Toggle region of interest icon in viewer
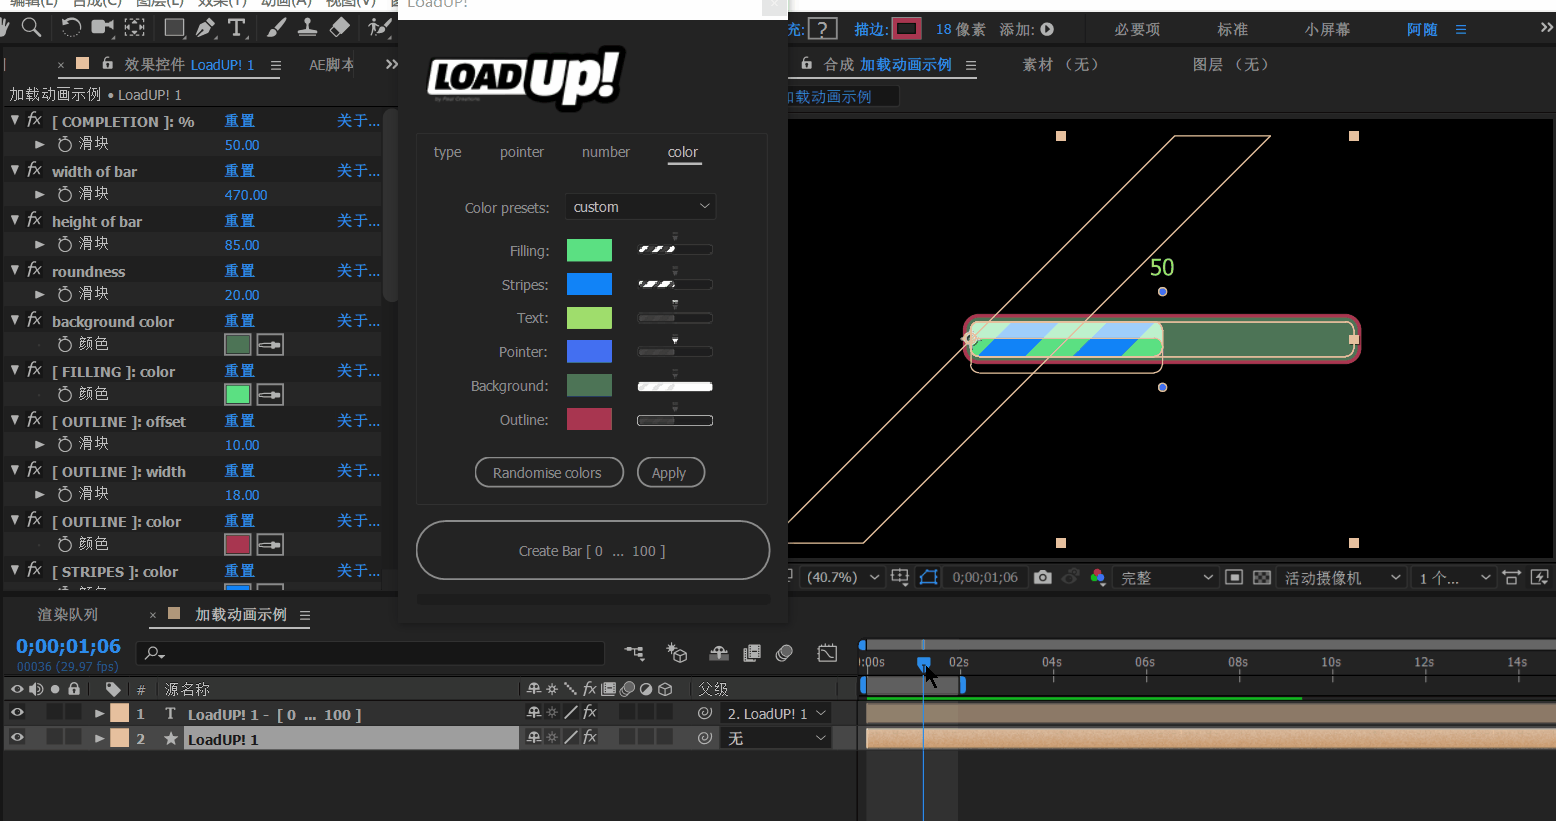Screen dimensions: 1556x821 click(x=1234, y=577)
